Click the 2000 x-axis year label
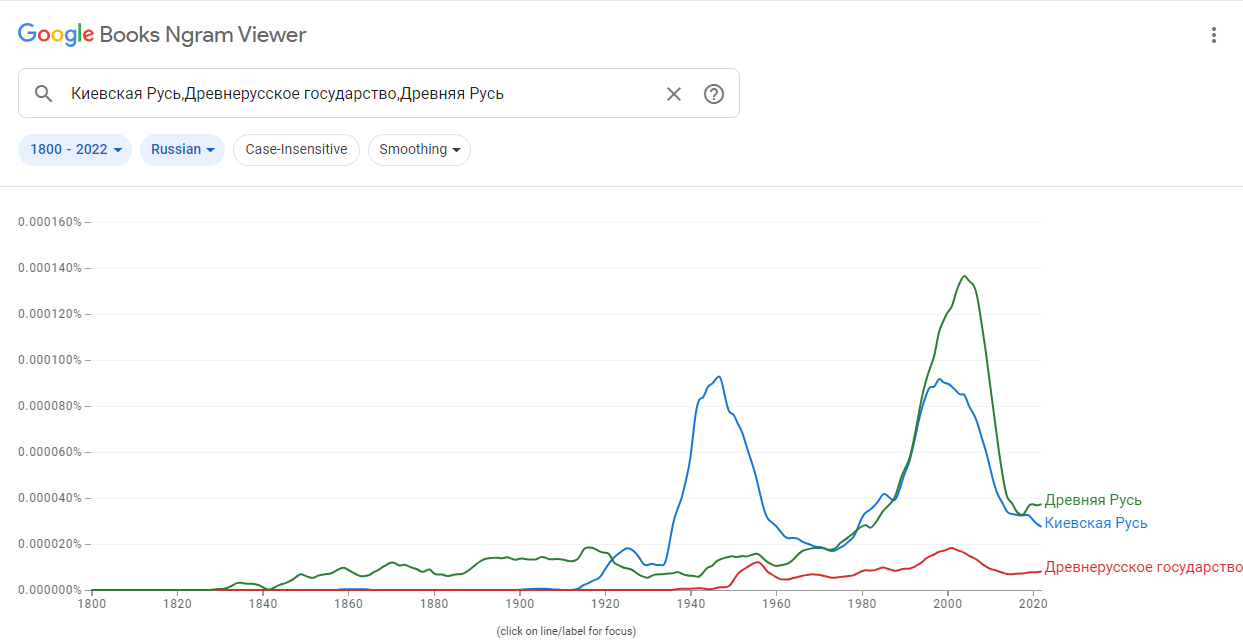 pyautogui.click(x=948, y=604)
